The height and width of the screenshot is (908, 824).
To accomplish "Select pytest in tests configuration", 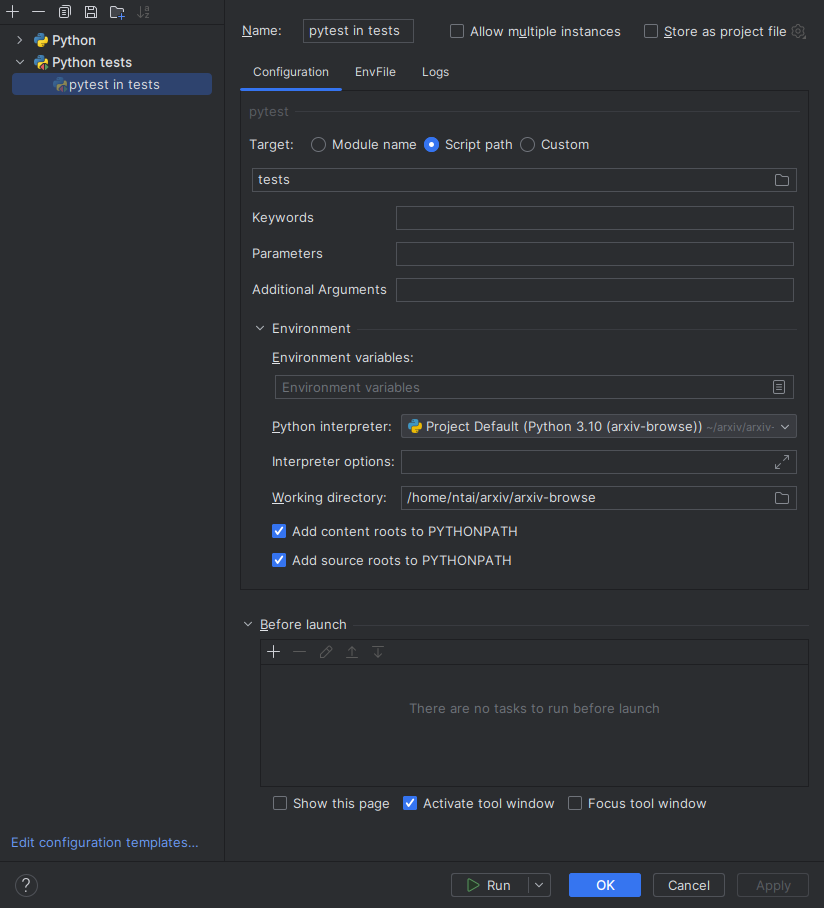I will (112, 85).
